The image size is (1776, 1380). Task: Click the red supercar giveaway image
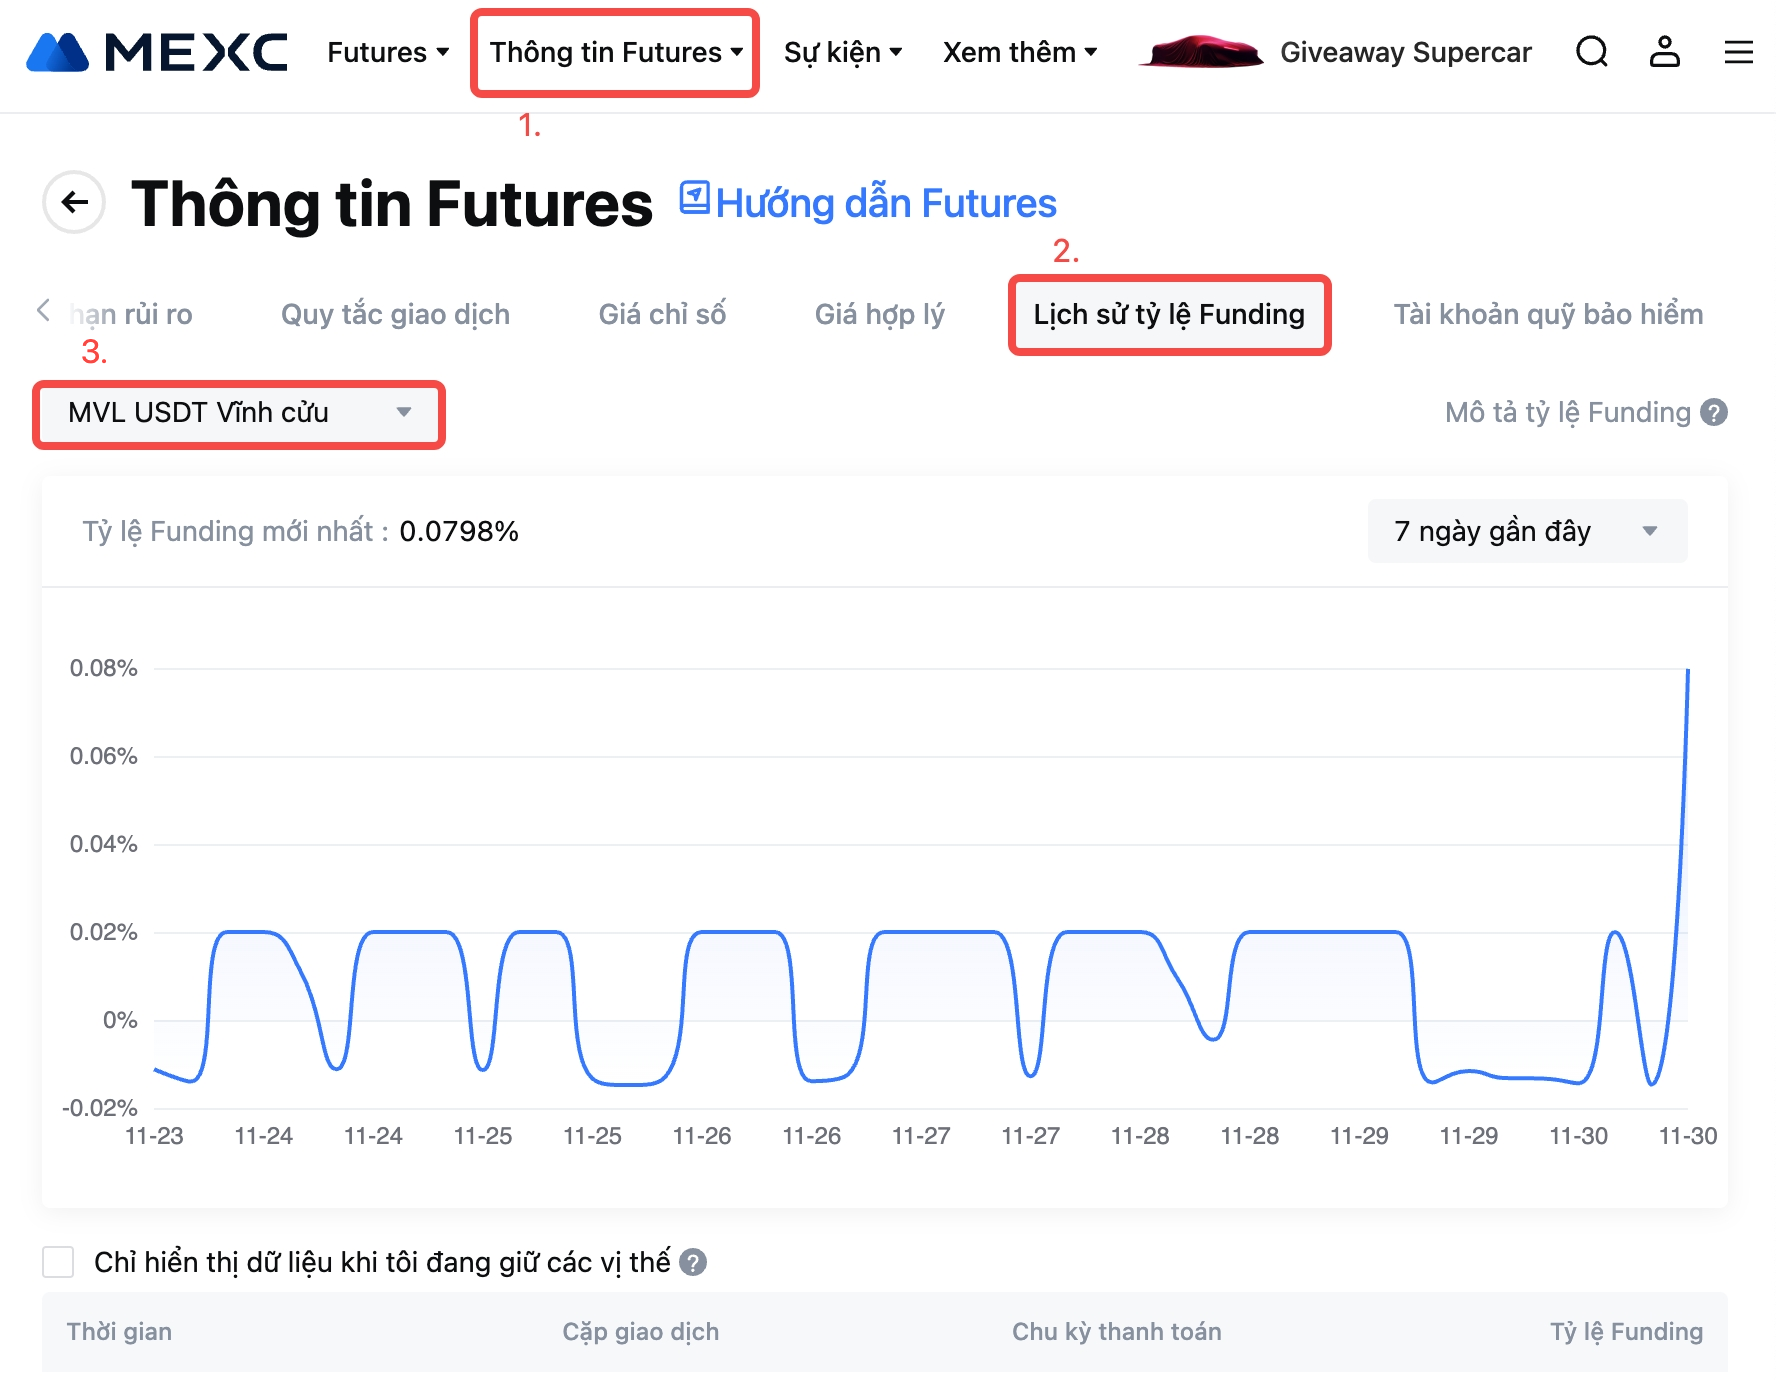1203,52
